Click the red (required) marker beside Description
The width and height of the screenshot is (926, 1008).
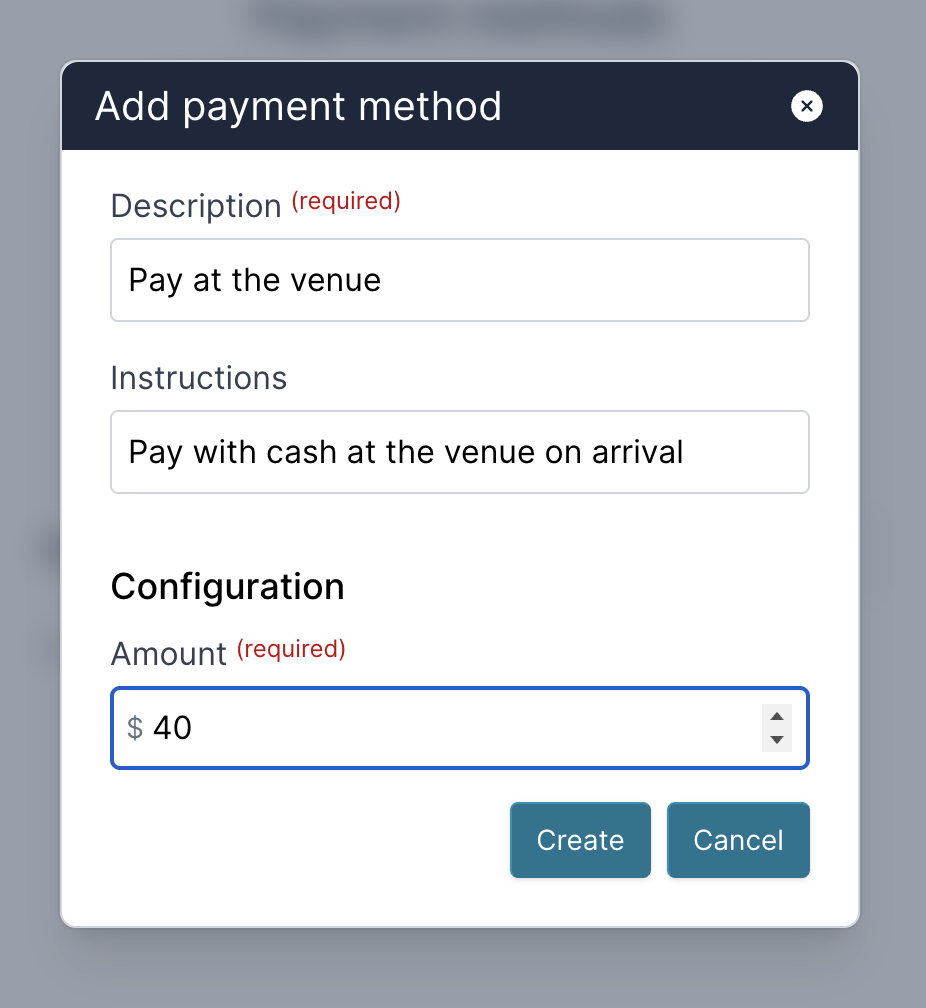point(346,201)
